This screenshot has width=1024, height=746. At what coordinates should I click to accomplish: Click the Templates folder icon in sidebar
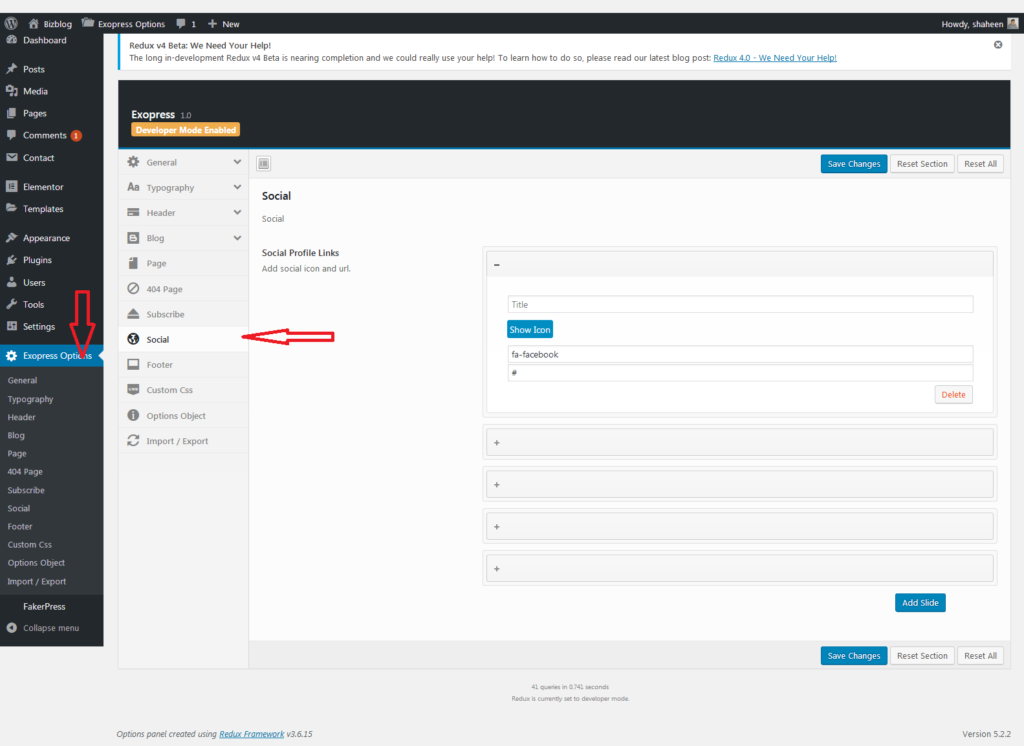point(12,208)
